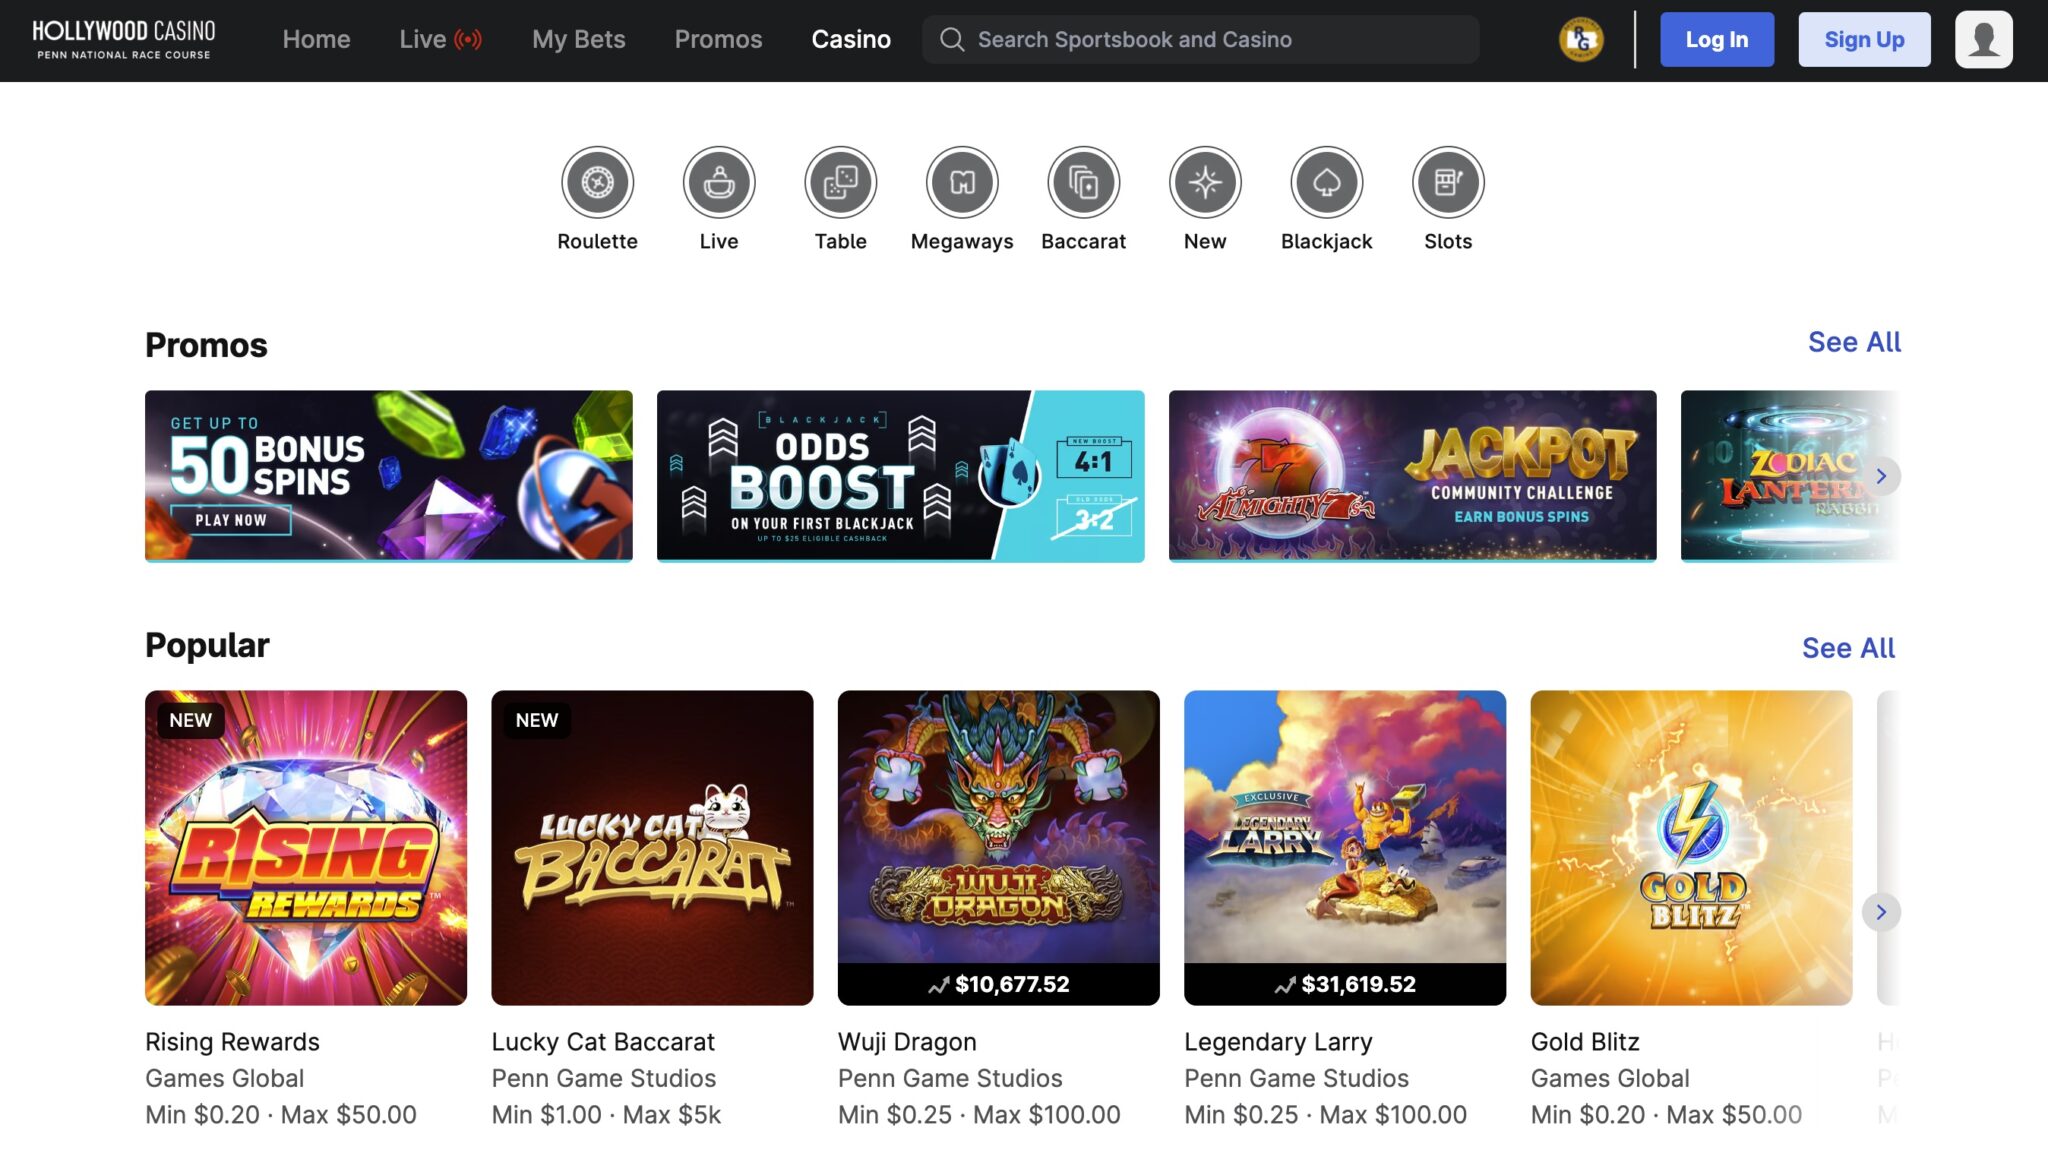This screenshot has width=2048, height=1153.
Task: Open the 50 Bonus Spins promo banner
Action: (x=389, y=476)
